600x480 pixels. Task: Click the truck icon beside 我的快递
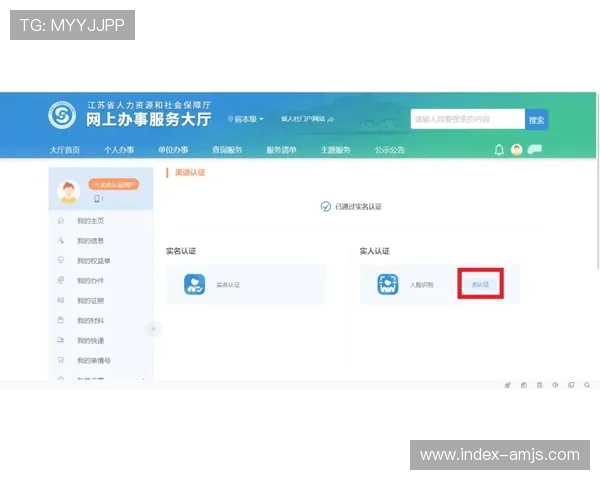pos(60,340)
